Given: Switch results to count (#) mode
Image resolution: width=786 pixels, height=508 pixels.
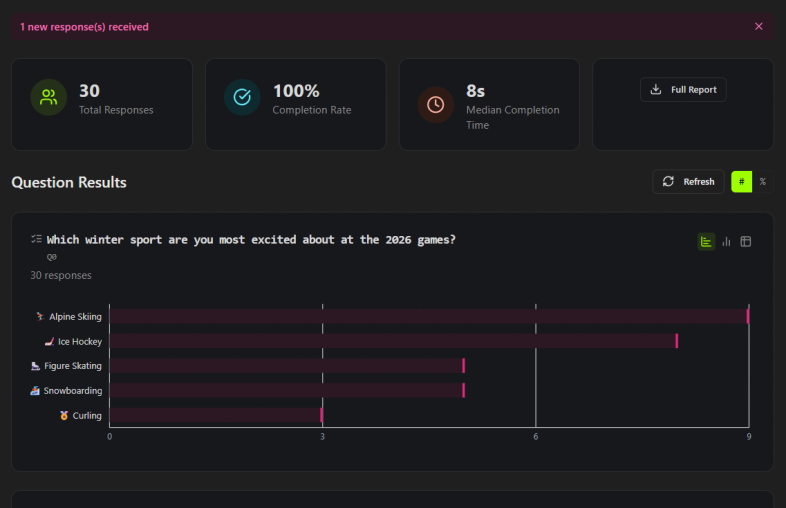Looking at the screenshot, I should tap(741, 182).
